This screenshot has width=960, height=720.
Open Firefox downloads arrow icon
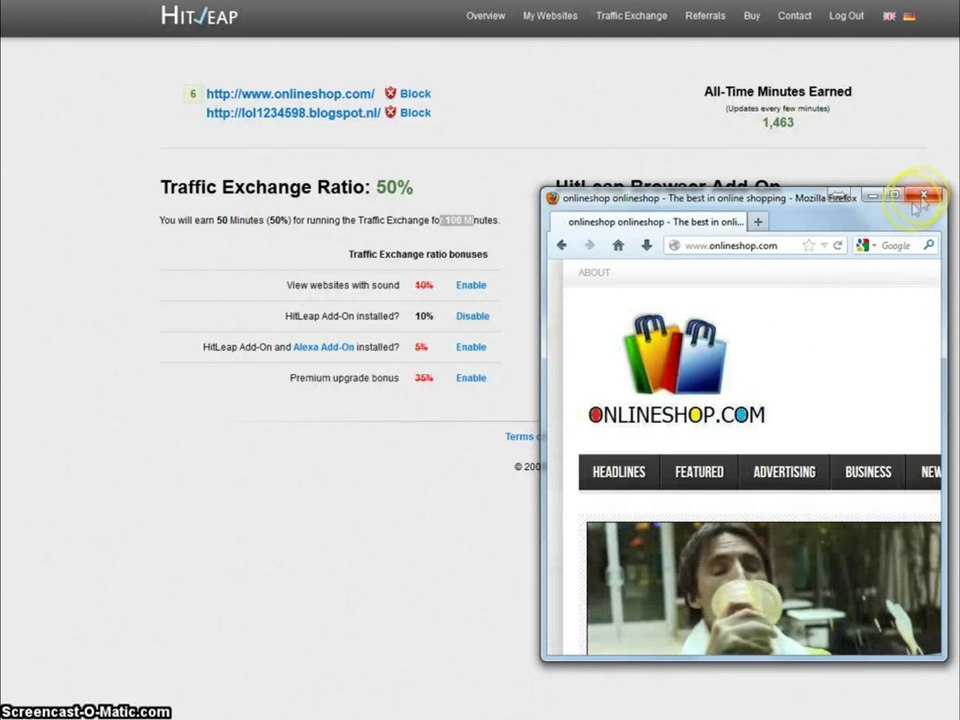647,245
